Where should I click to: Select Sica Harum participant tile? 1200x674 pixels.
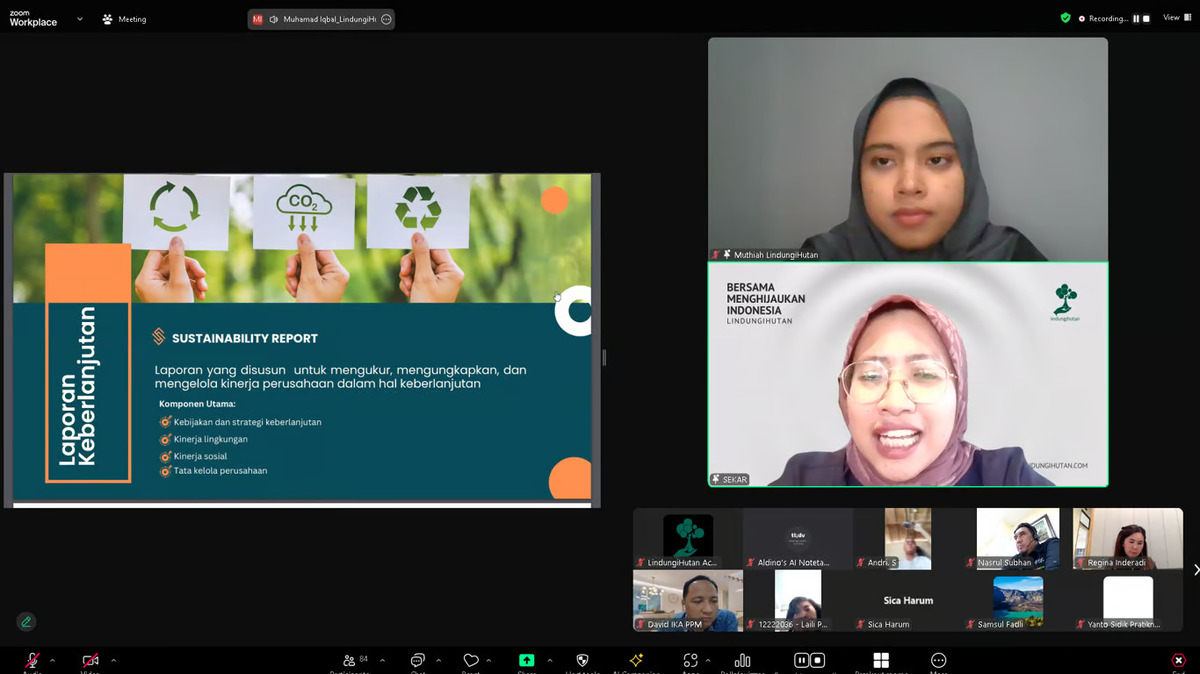point(908,601)
